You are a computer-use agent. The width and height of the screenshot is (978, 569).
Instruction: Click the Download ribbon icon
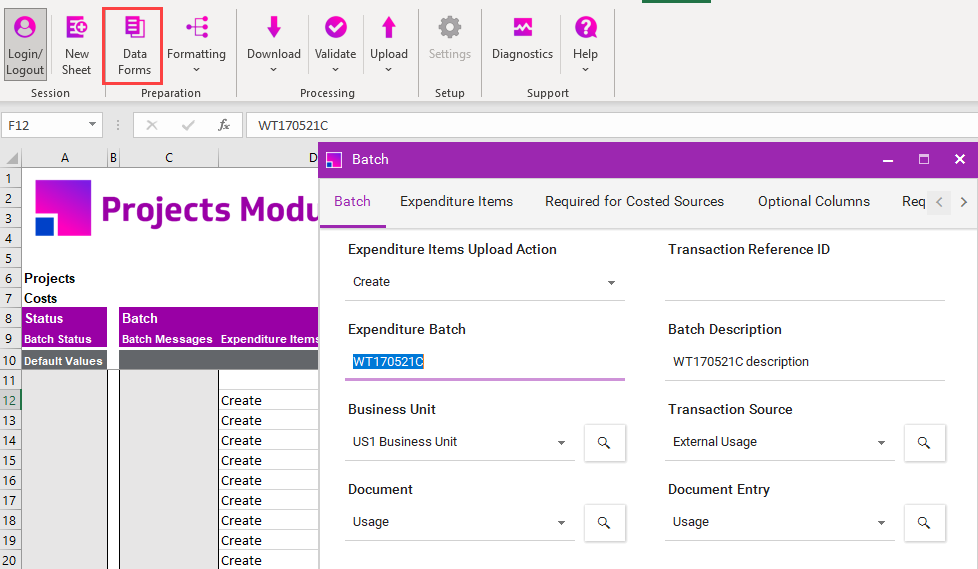point(274,27)
